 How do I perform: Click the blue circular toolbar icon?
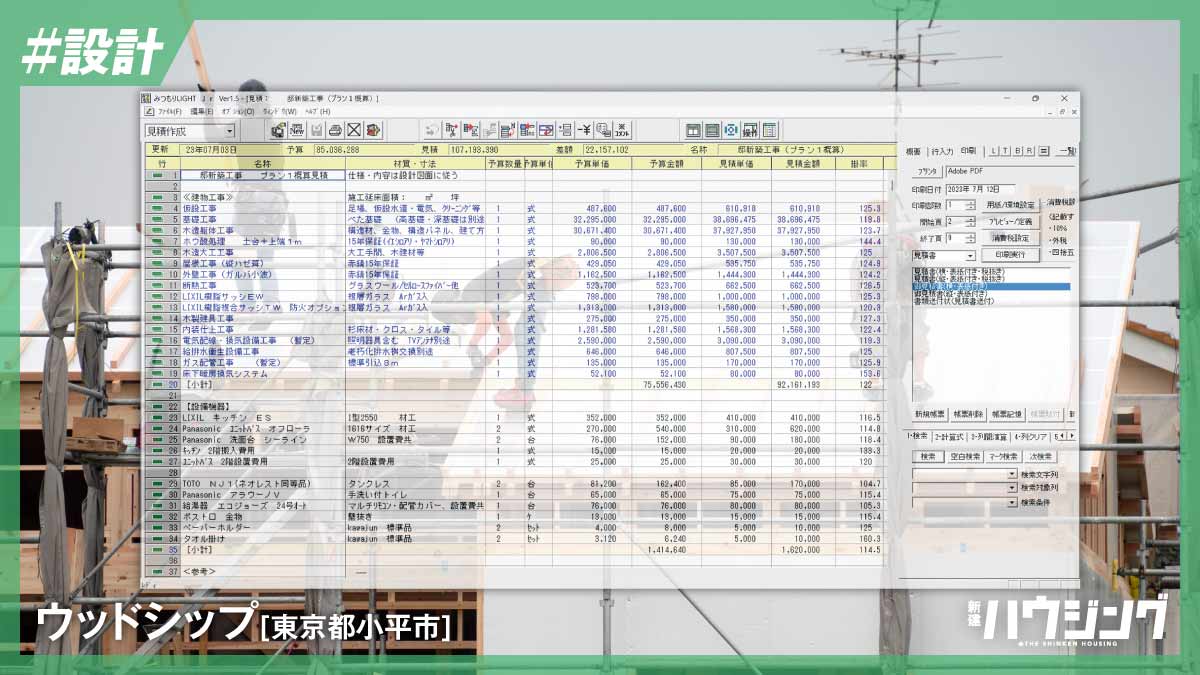(731, 130)
